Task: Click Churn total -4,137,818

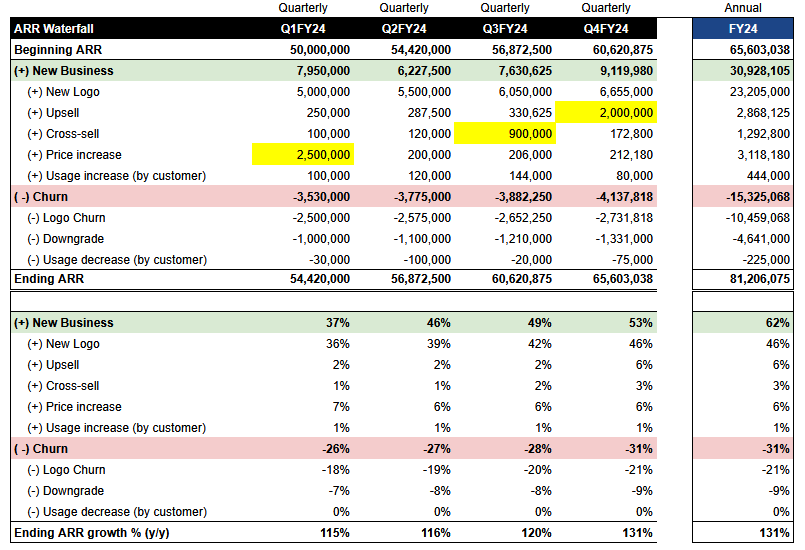Action: [x=624, y=197]
